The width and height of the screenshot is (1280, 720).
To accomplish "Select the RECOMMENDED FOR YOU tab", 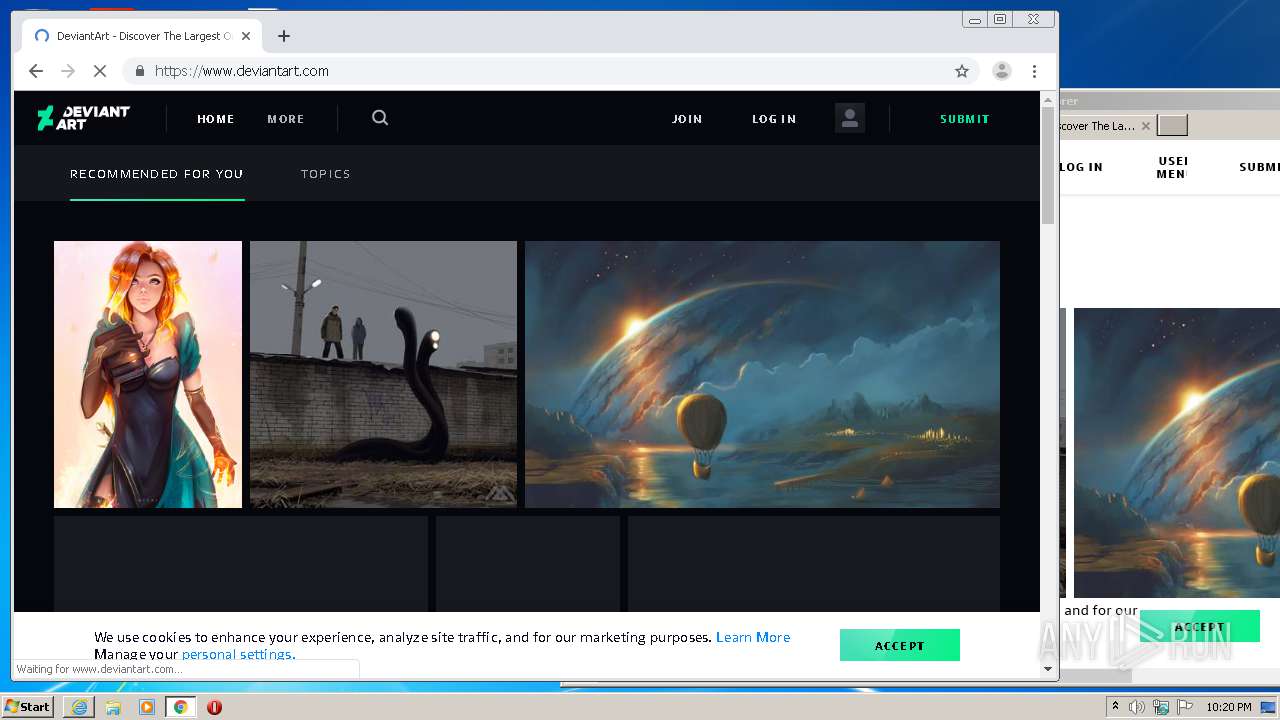I will coord(157,174).
